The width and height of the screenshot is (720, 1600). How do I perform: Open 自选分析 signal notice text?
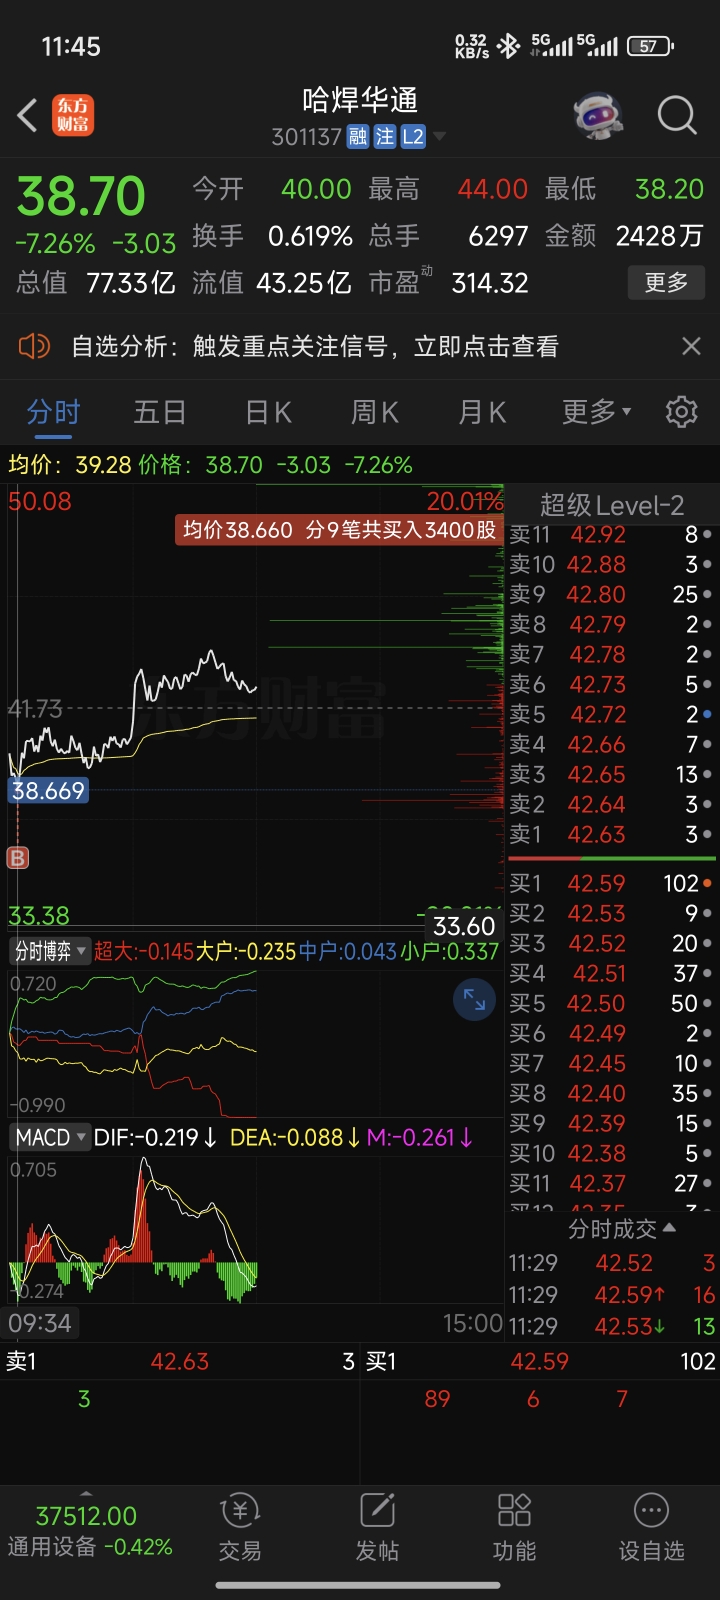coord(315,347)
